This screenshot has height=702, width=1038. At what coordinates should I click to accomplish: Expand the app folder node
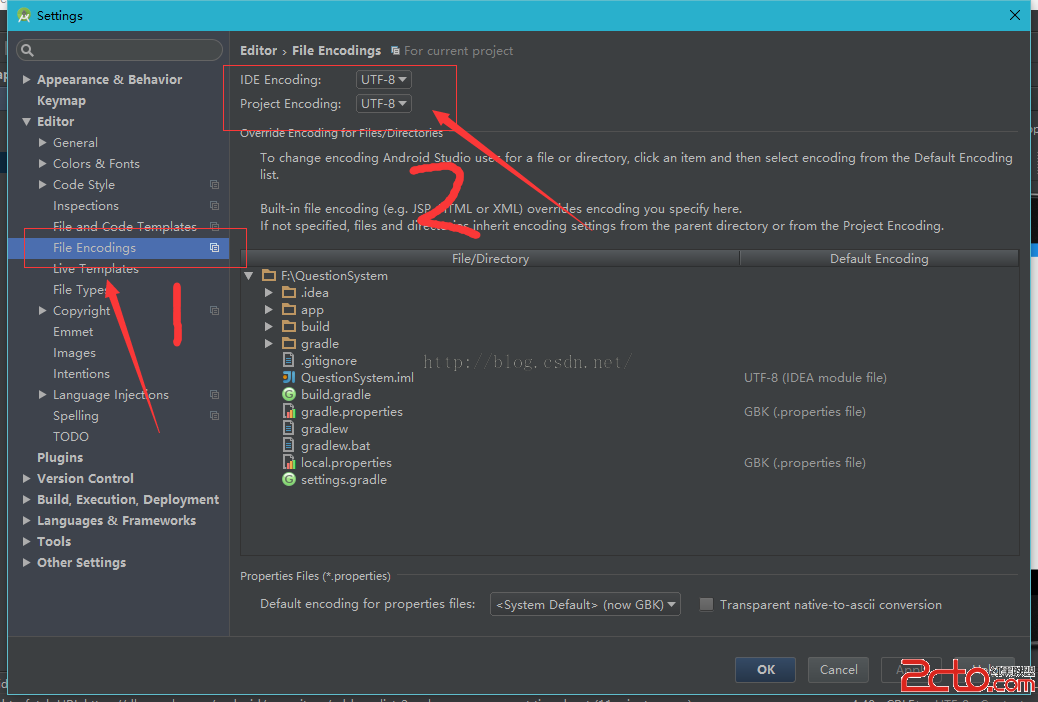pyautogui.click(x=269, y=309)
